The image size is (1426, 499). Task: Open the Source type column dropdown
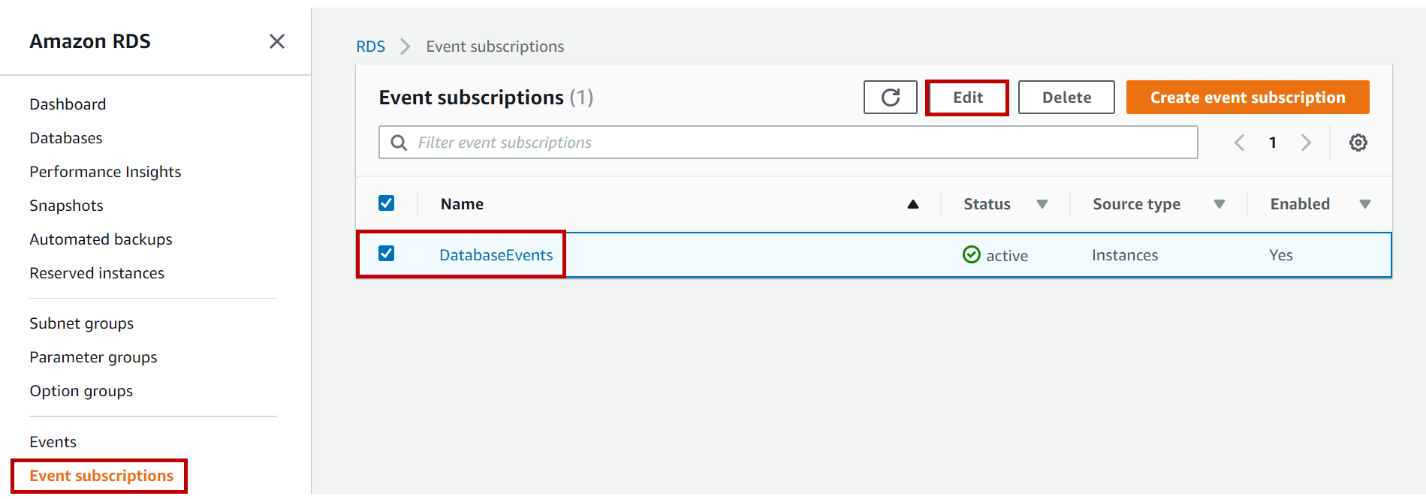click(x=1219, y=204)
